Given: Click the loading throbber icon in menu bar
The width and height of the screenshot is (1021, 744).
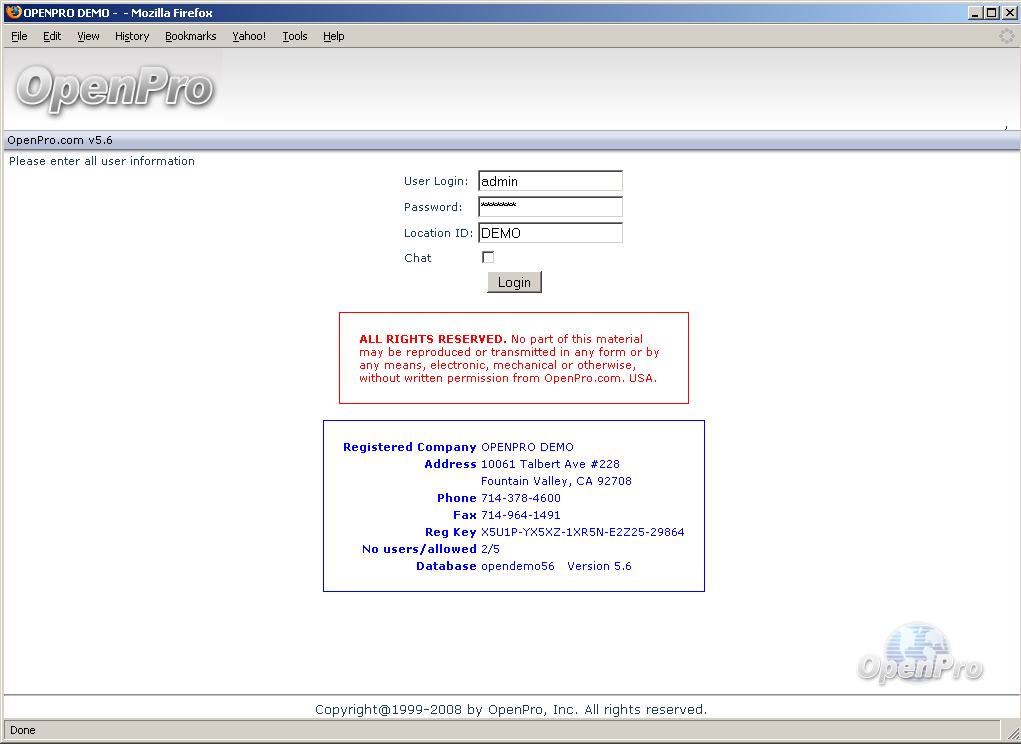Looking at the screenshot, I should click(1006, 36).
